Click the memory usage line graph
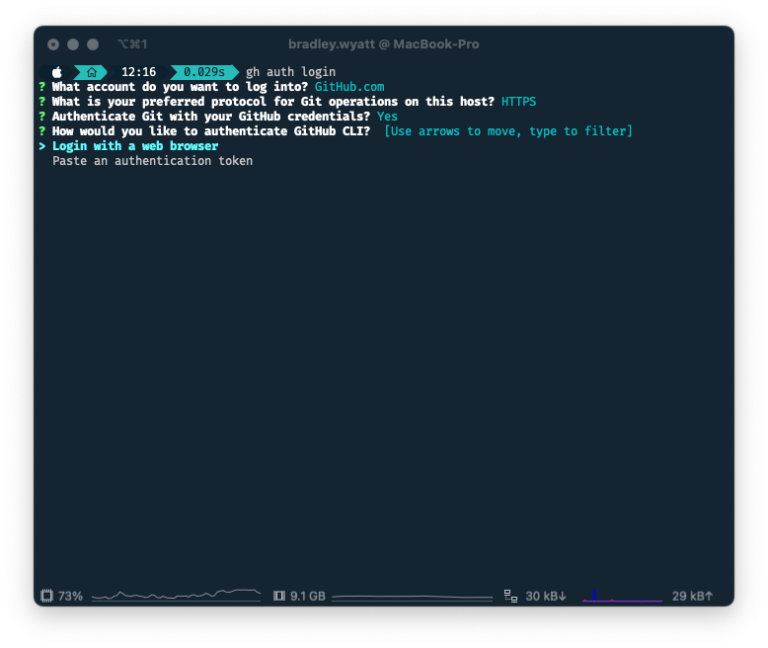This screenshot has width=768, height=648. [412, 597]
